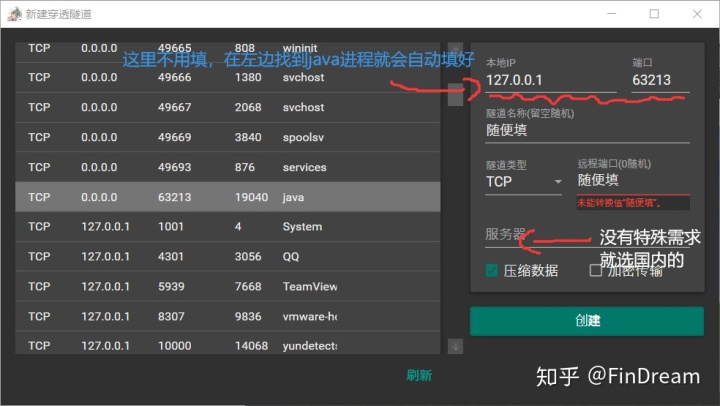Click the 端口 field showing 63213
This screenshot has width=720, height=406.
[659, 81]
